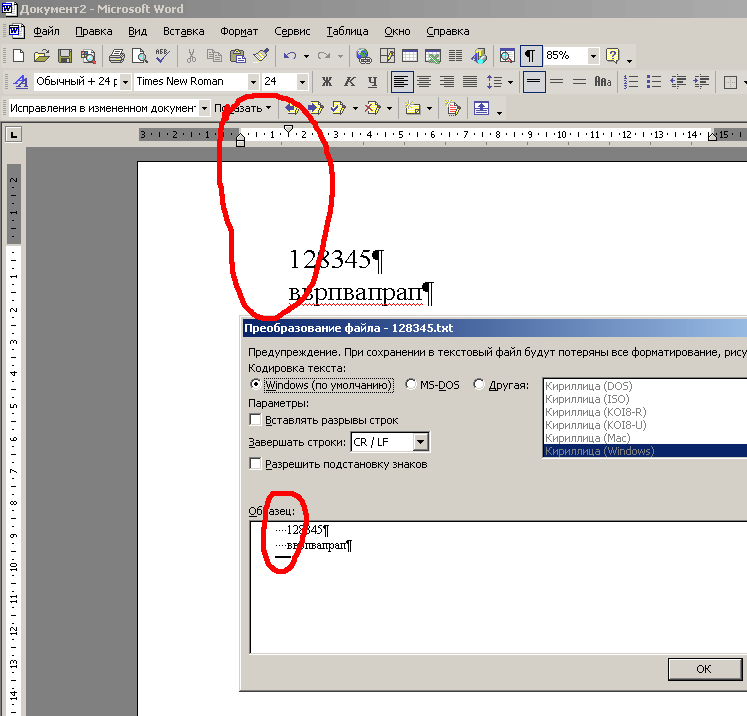Open the style Обычный dropdown
This screenshot has height=716, width=747.
pyautogui.click(x=125, y=82)
